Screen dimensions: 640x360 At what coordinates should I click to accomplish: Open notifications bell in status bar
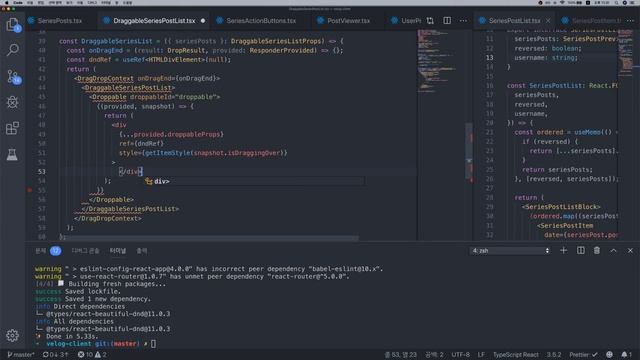tap(627, 355)
